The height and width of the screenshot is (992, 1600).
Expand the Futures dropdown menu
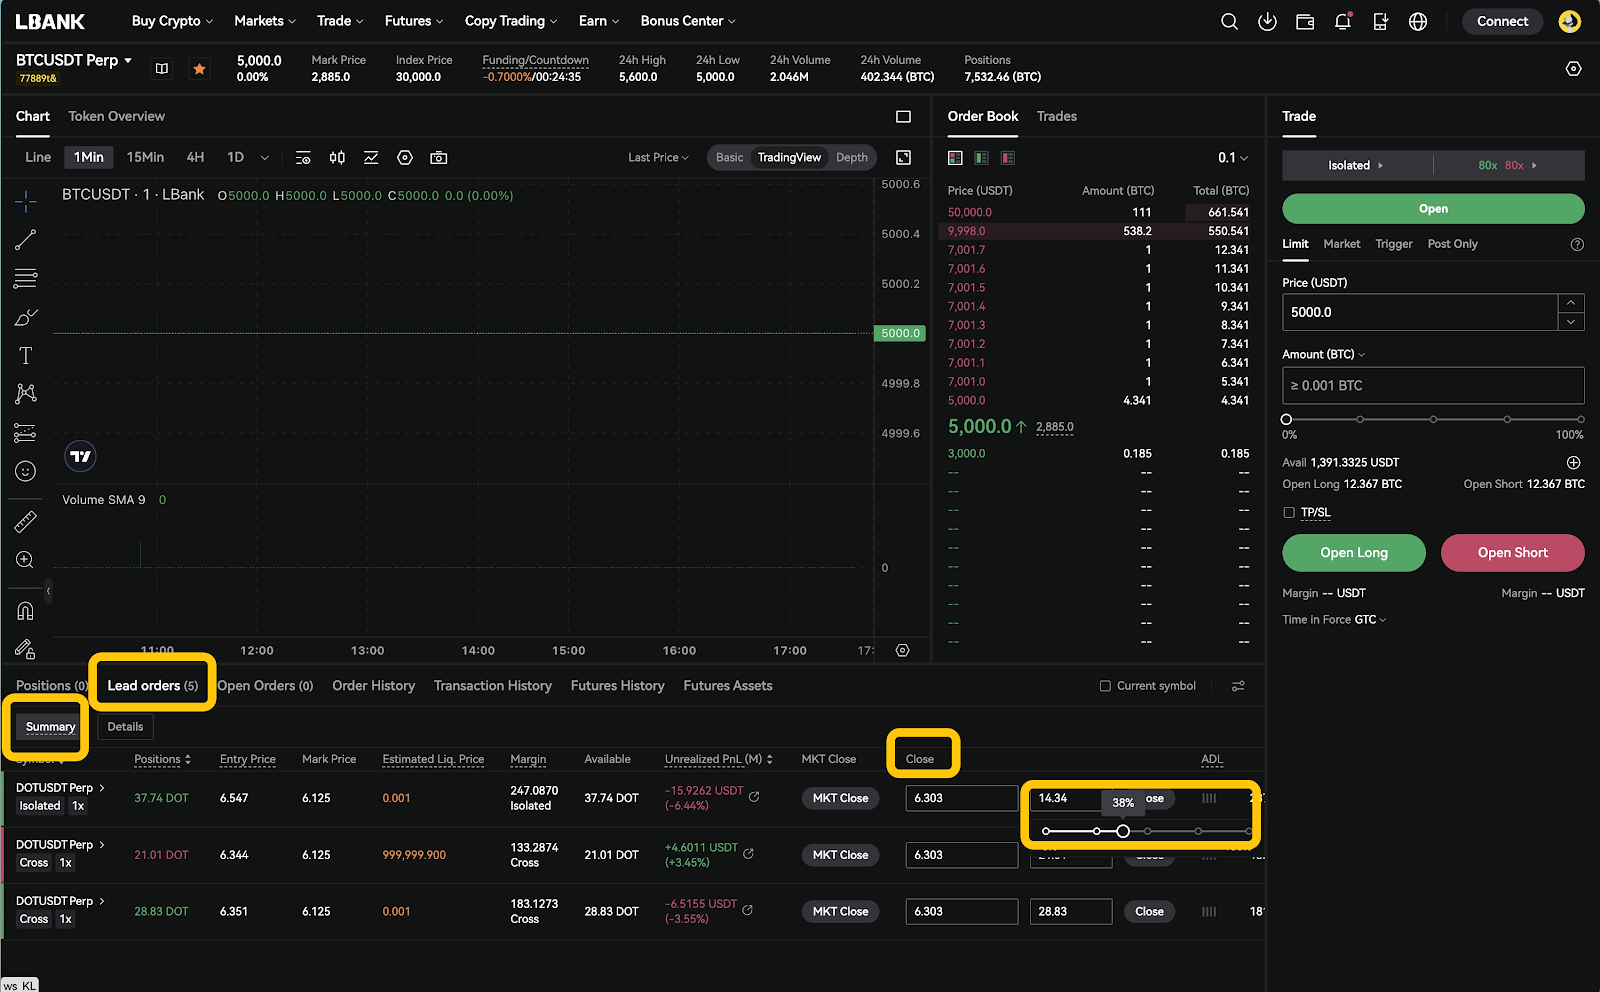tap(414, 21)
